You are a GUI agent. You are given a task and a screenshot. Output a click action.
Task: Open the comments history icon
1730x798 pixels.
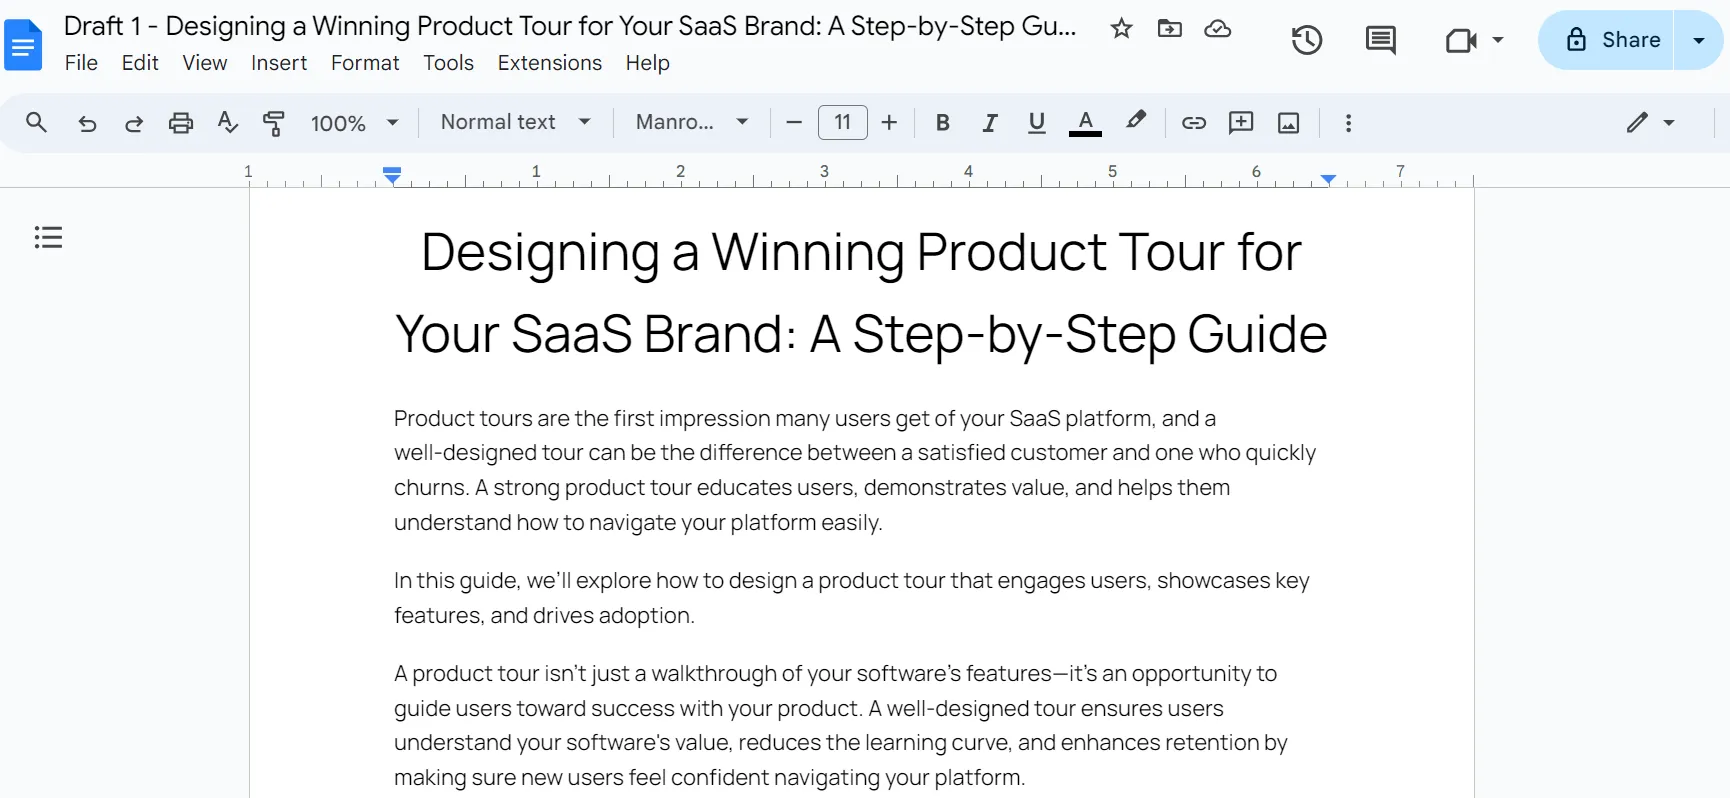coord(1380,40)
